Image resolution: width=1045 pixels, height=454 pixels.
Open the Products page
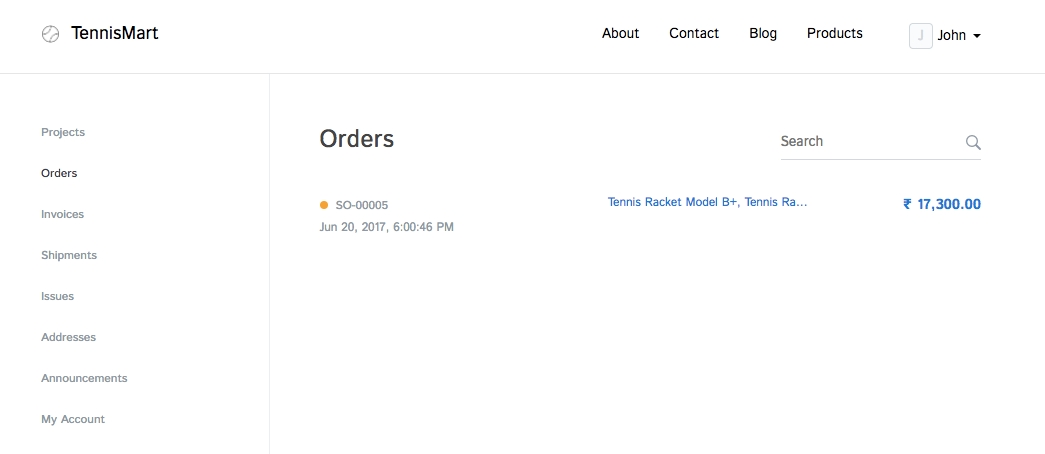(x=834, y=34)
